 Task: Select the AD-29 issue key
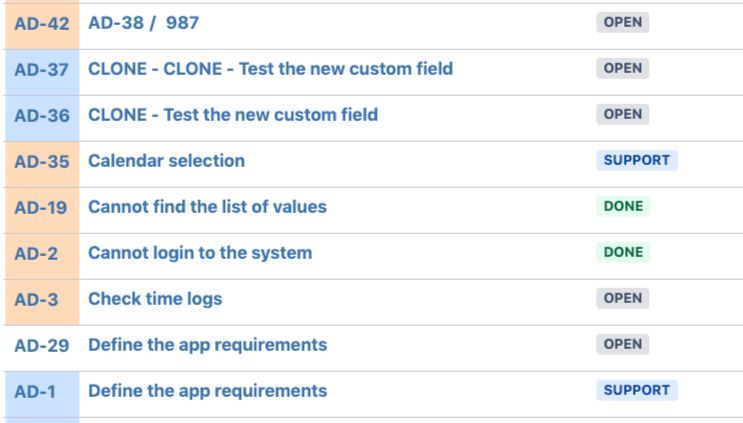tap(42, 345)
